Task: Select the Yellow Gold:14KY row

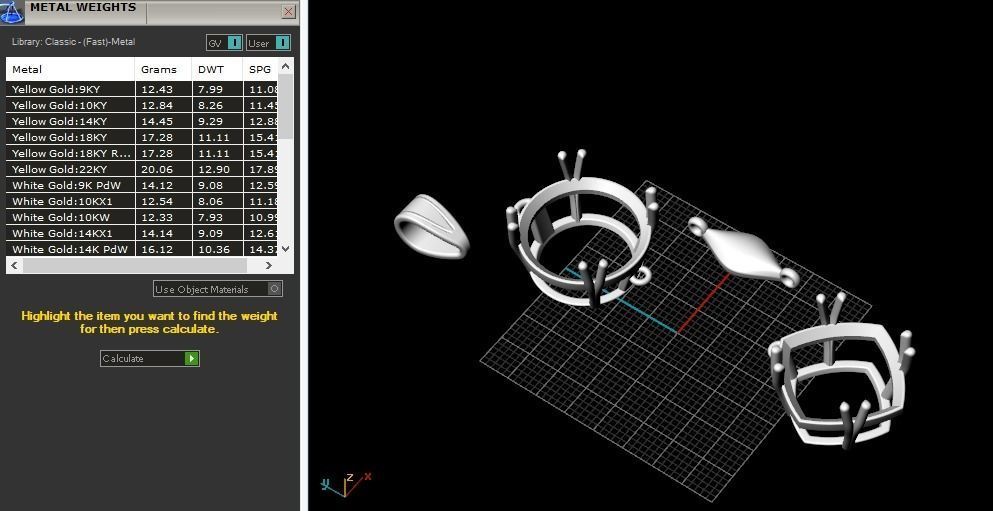Action: [142, 121]
